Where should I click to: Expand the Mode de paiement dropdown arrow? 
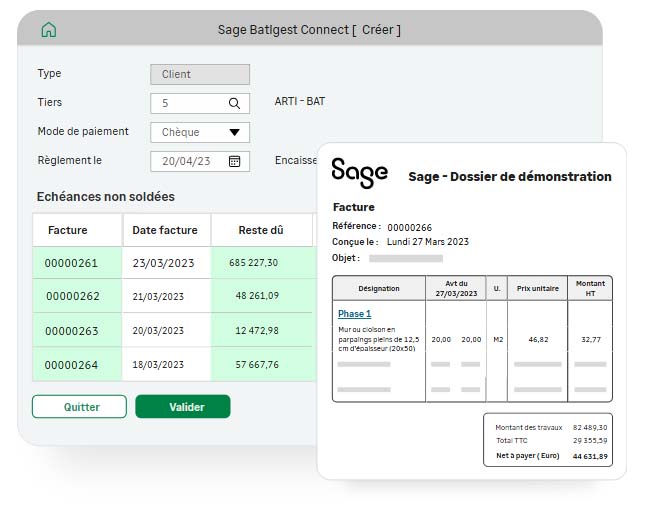(x=235, y=132)
